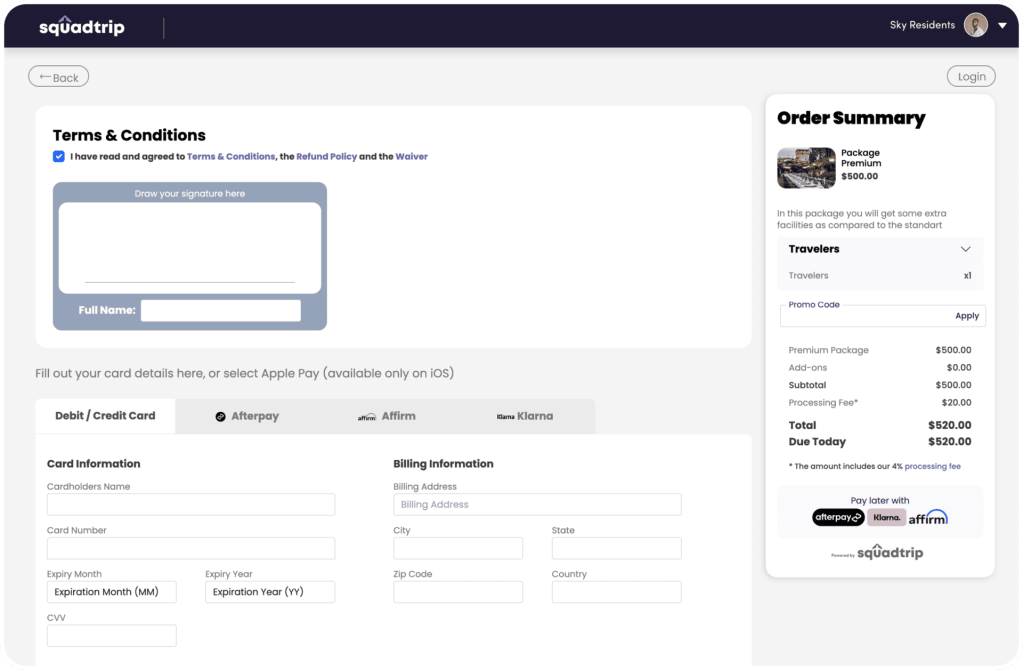The width and height of the screenshot is (1023, 670).
Task: Open the Refund Policy link
Action: (x=326, y=157)
